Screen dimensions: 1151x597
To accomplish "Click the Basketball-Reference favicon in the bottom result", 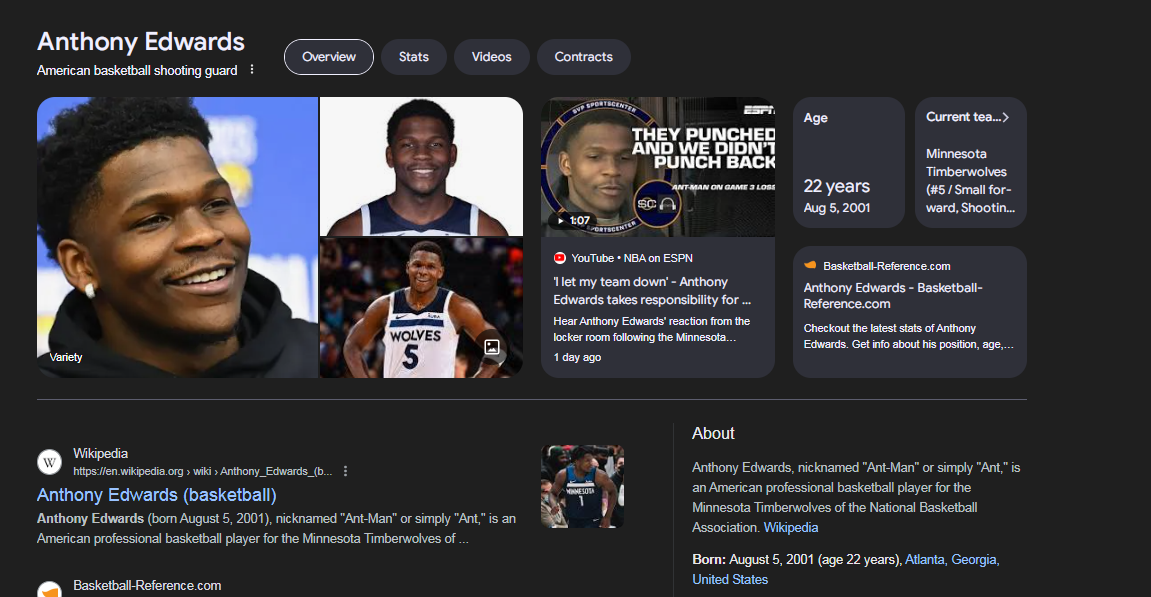I will click(x=49, y=590).
